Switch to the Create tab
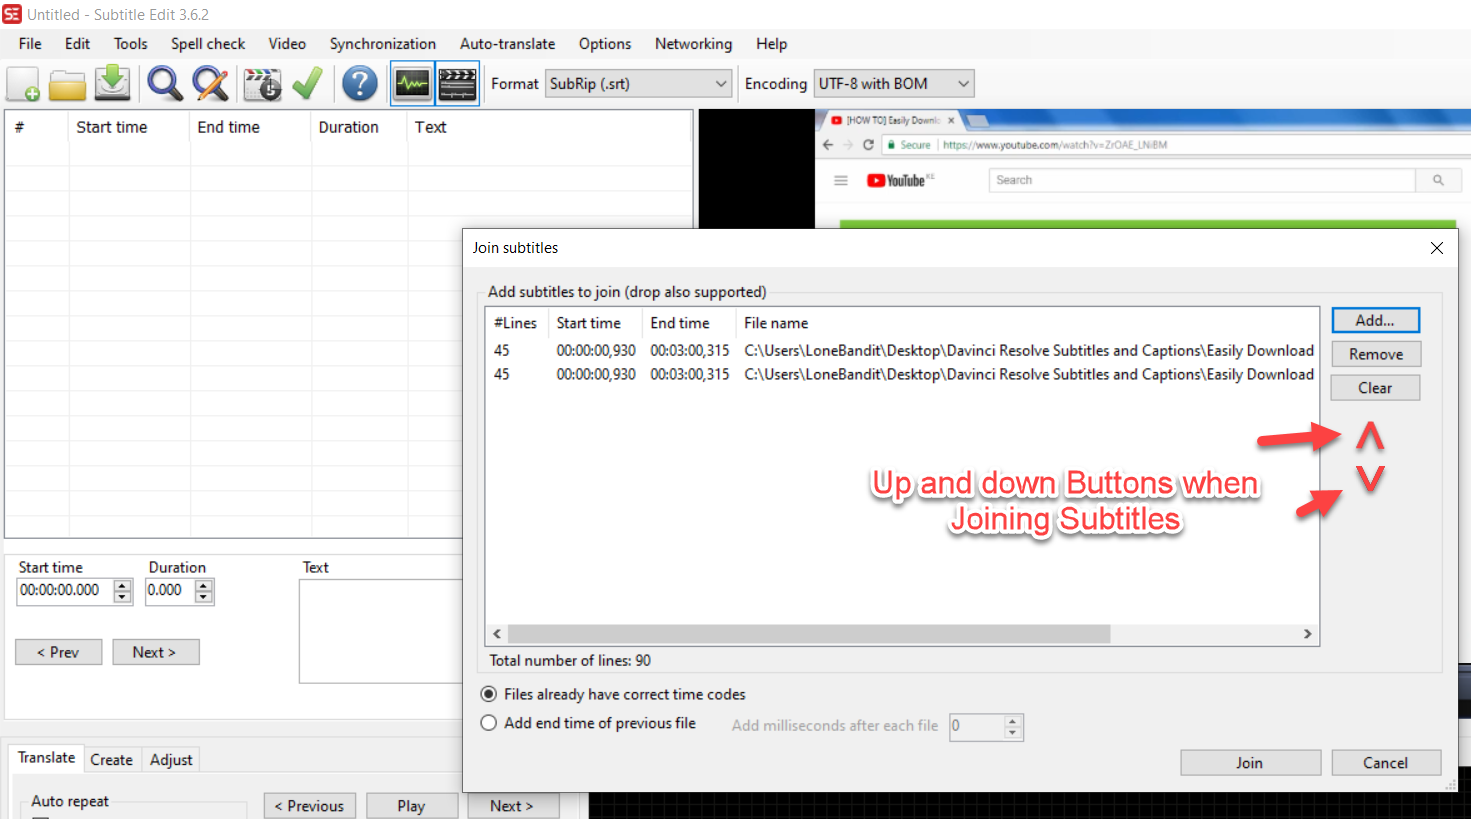1471x819 pixels. 112,759
